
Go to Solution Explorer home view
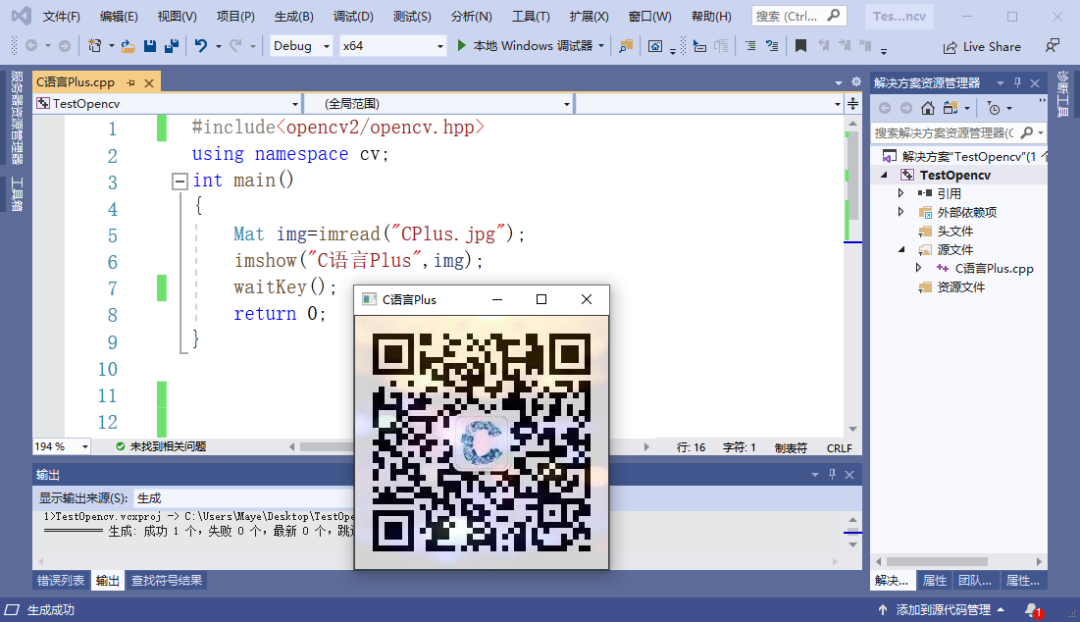928,108
